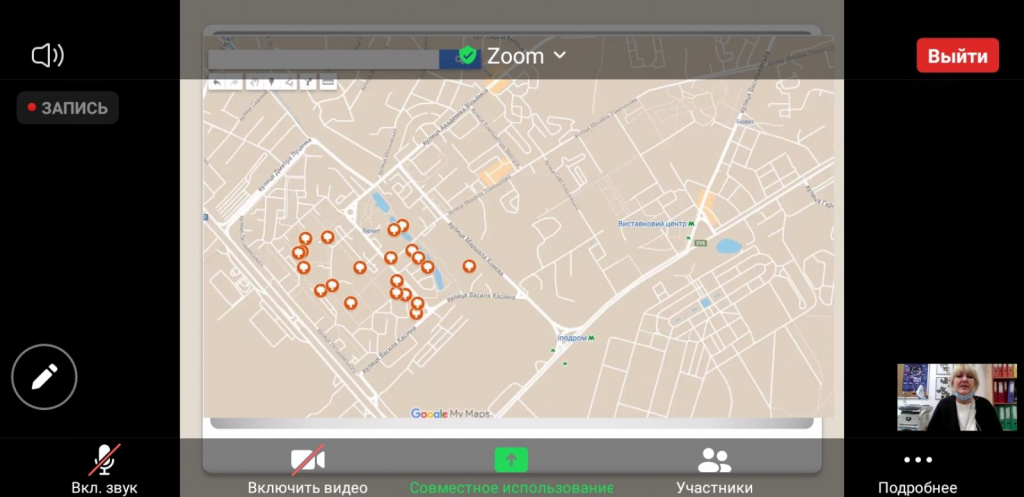Tap the ЗАПИСЬ recording indicator

[68, 108]
